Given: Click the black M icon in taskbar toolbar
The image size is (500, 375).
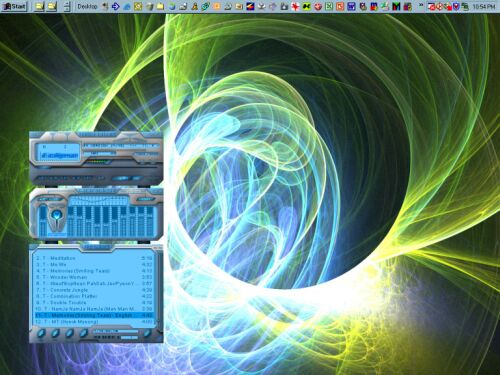Looking at the screenshot, I should pyautogui.click(x=396, y=6).
